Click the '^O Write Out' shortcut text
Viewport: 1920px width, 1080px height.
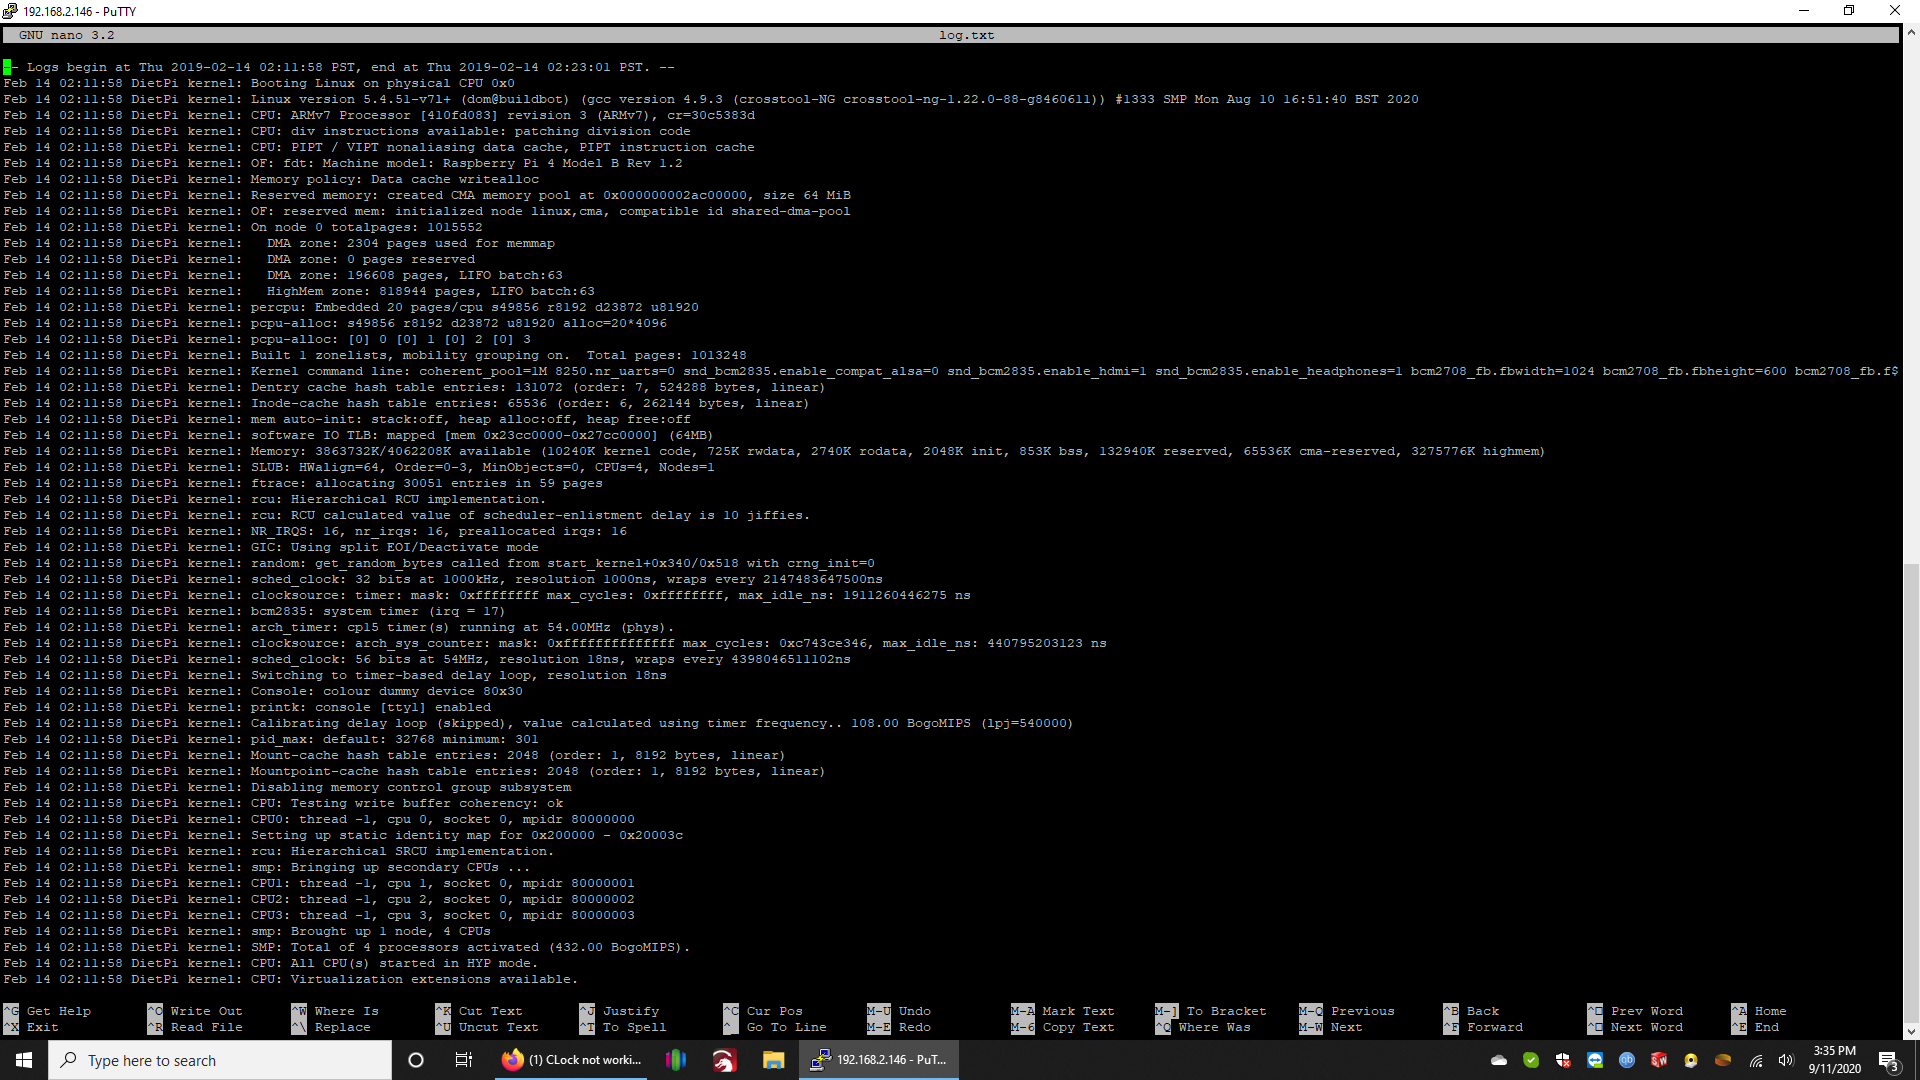[195, 1011]
